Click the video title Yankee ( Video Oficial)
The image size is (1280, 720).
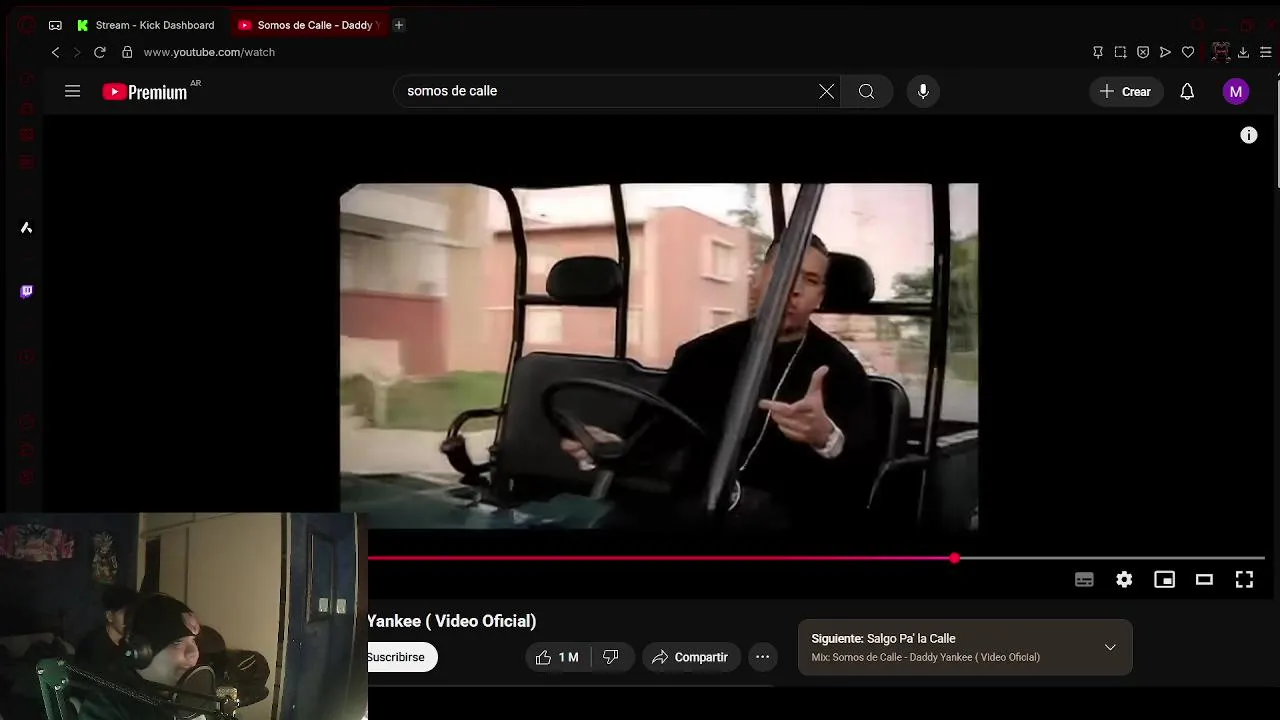[x=452, y=621]
